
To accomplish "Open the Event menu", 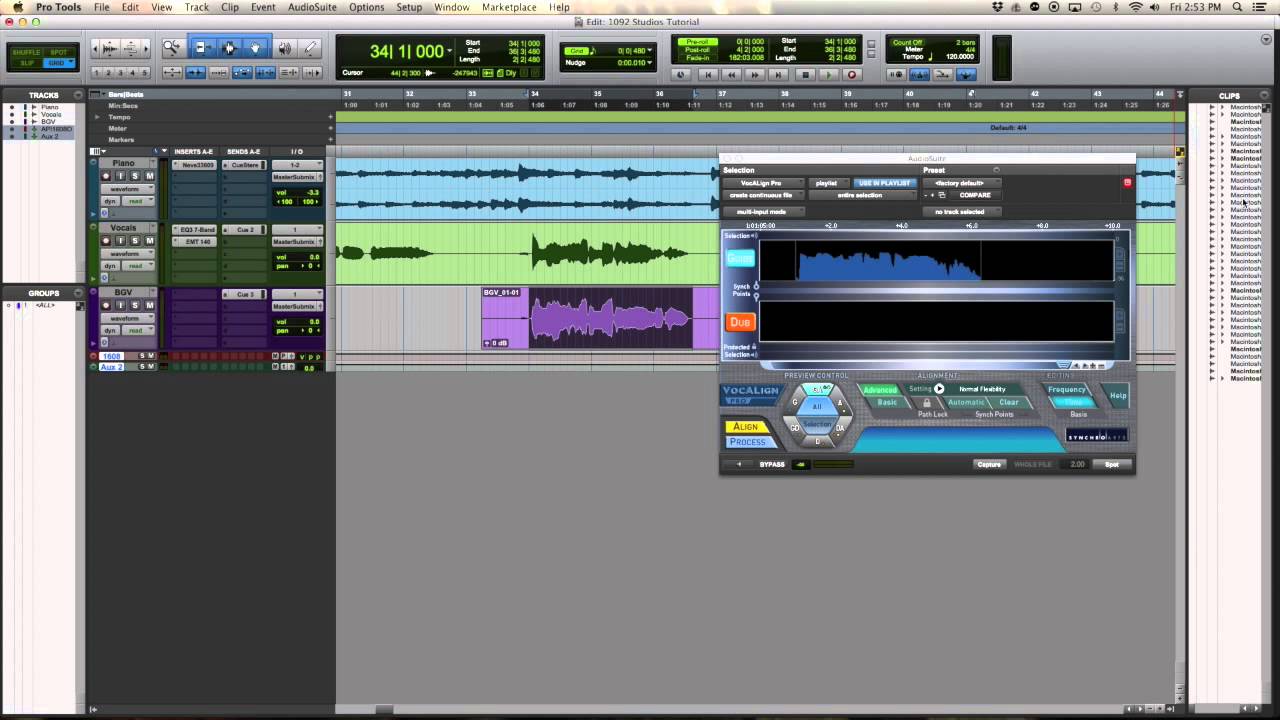I will point(263,7).
